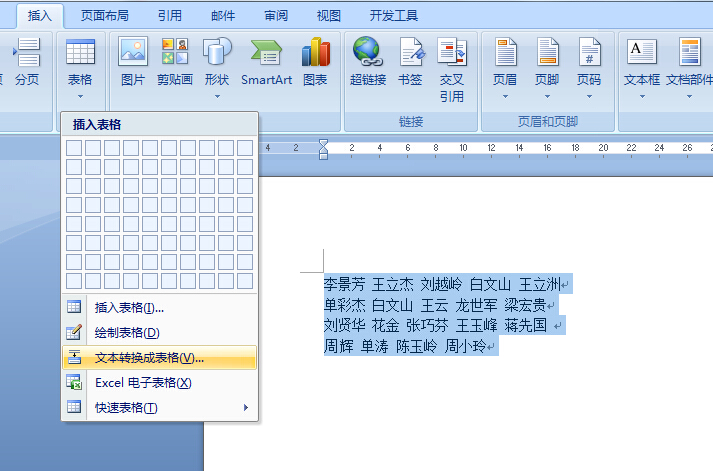Click the Quick Parts (文档部件) icon

click(690, 51)
